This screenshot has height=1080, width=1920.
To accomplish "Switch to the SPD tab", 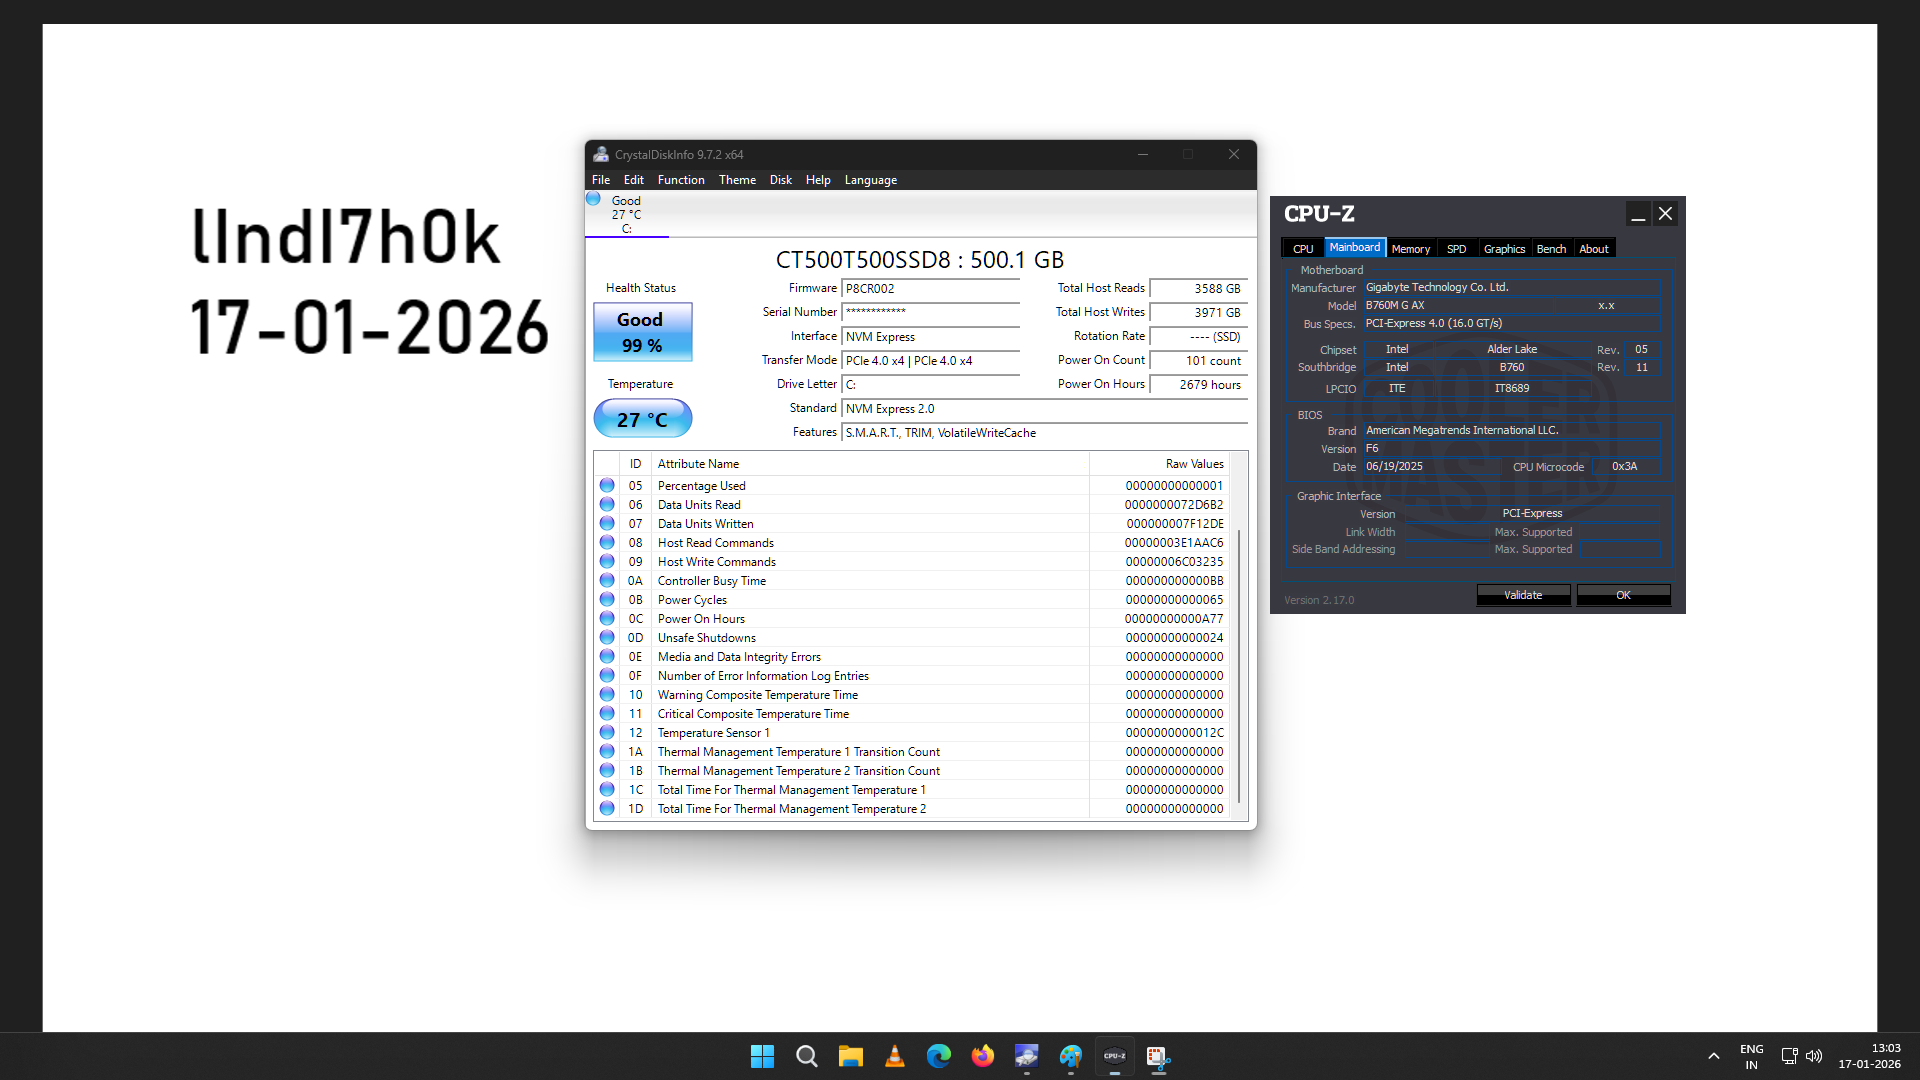I will (1456, 249).
